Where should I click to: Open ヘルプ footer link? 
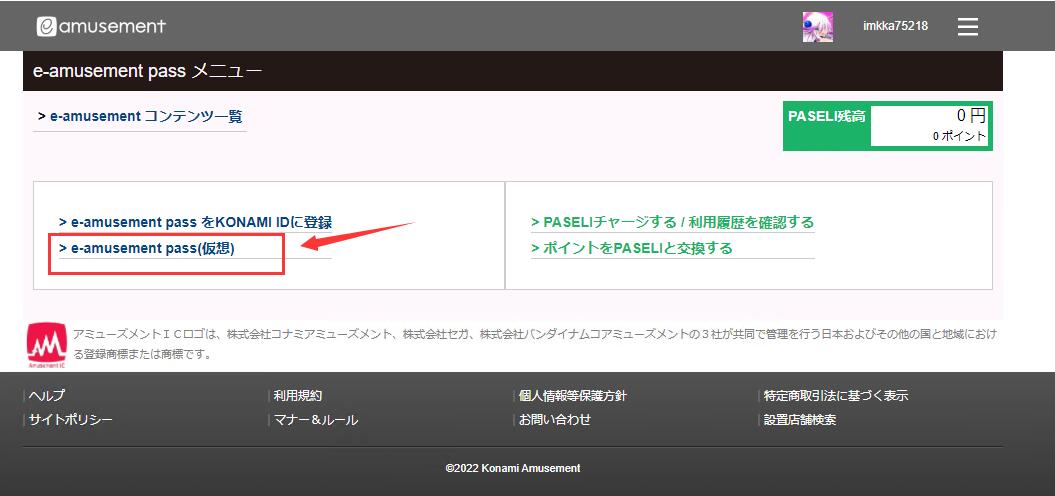47,396
